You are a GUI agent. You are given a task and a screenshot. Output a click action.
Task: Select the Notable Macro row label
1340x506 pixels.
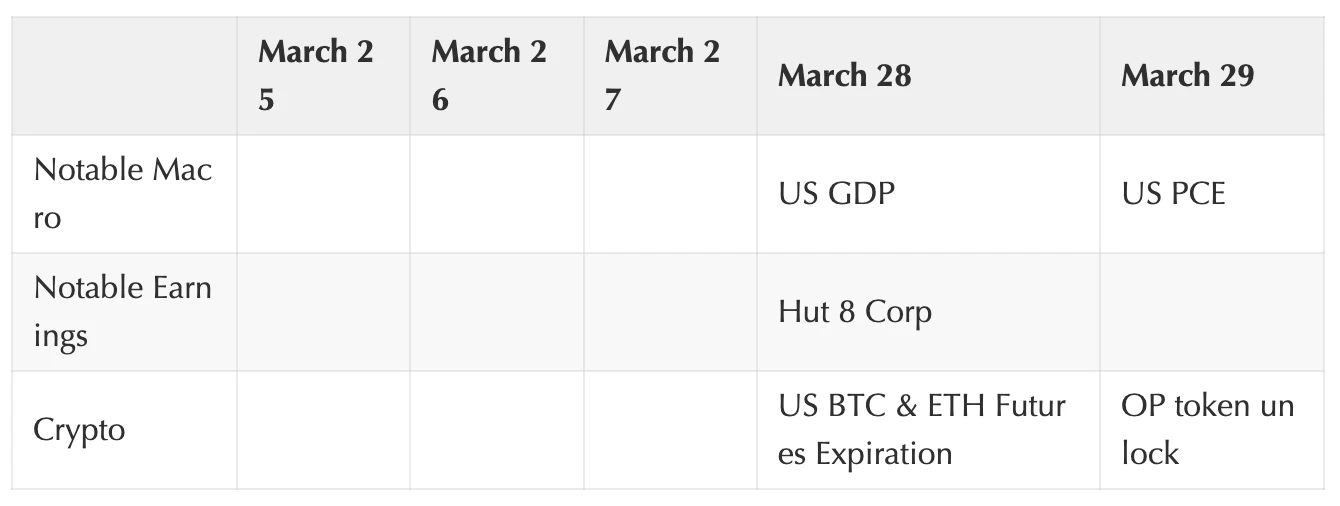point(123,194)
